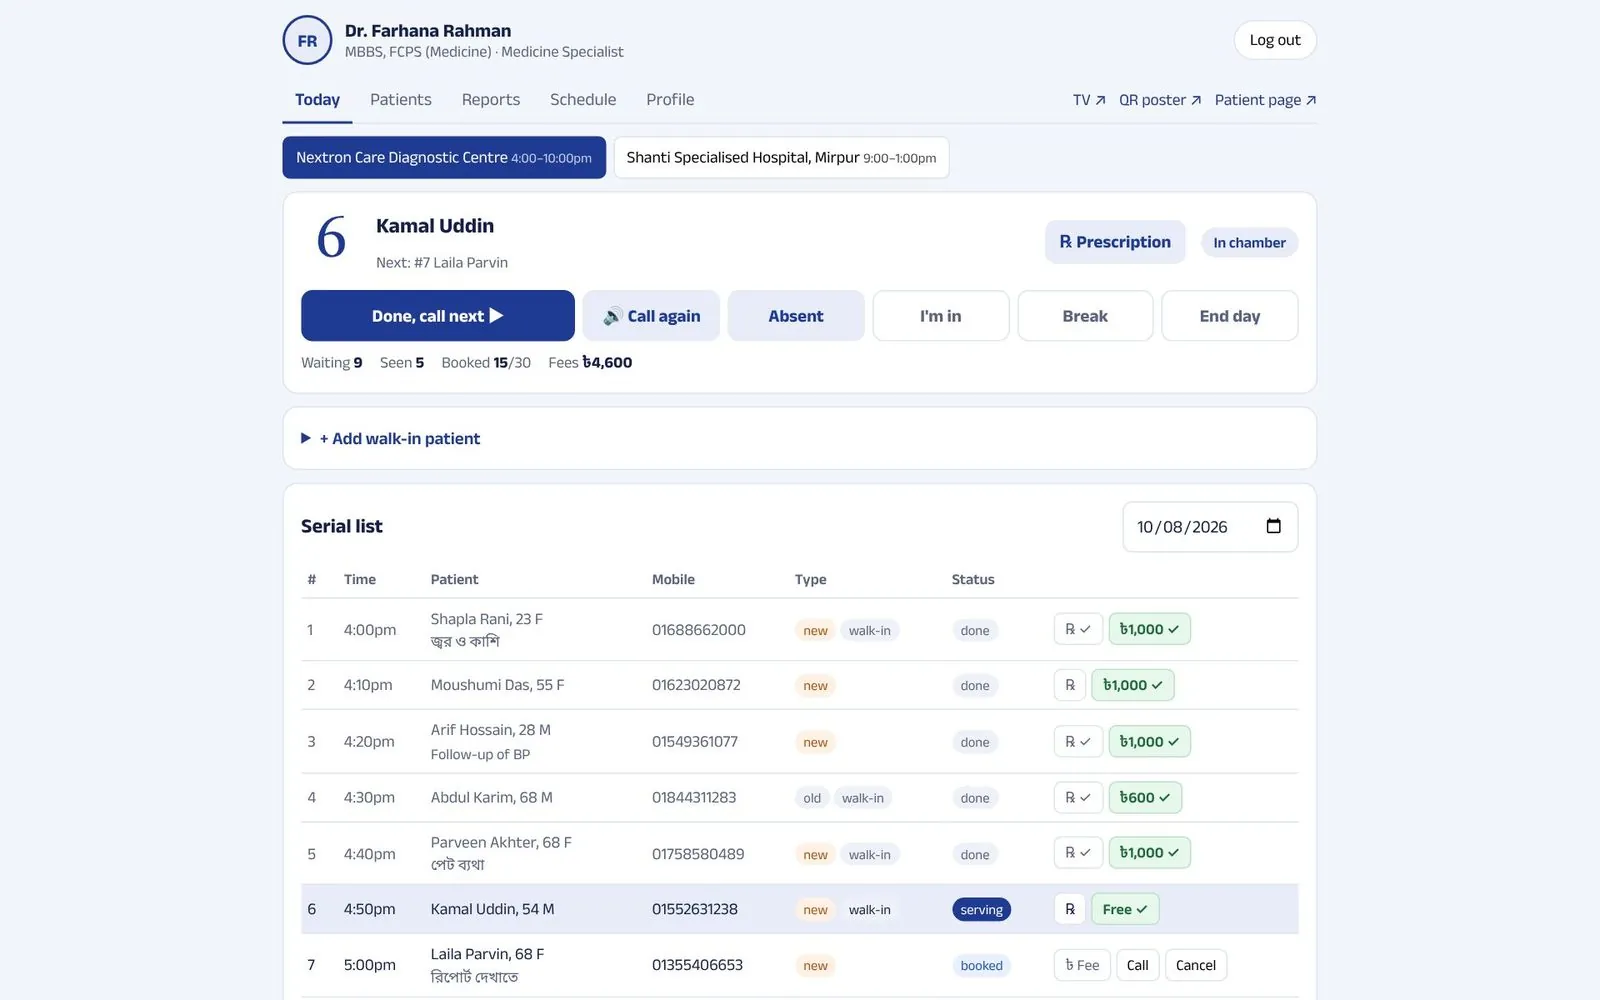Image resolution: width=1600 pixels, height=1000 pixels.
Task: Open prescription icon for Parveen Akhter row
Action: coord(1078,852)
